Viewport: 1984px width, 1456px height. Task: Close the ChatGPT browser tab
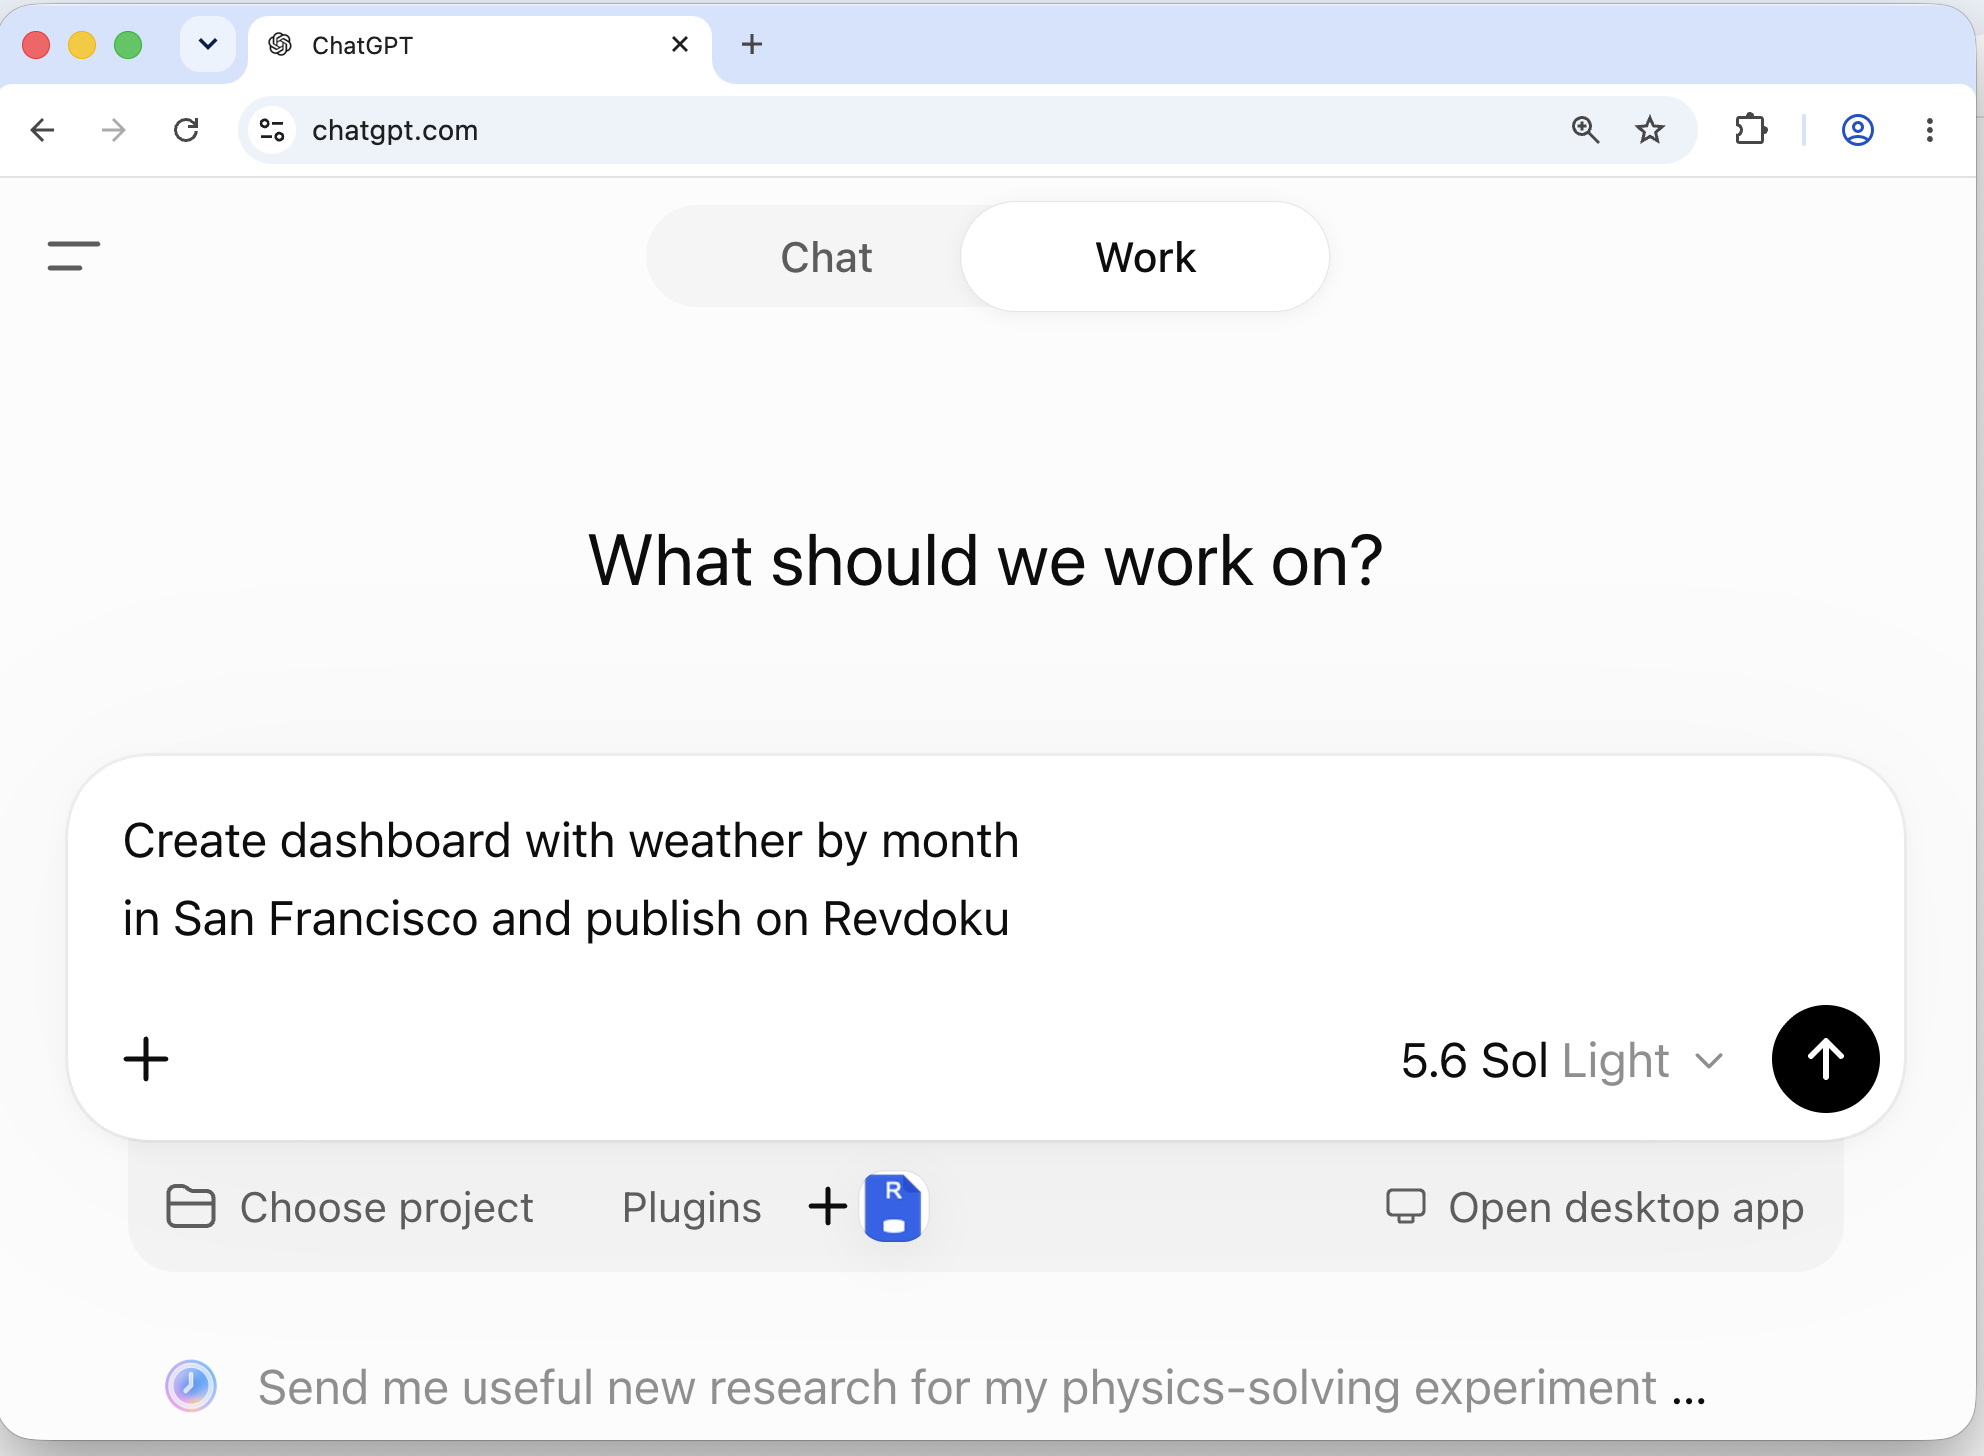pyautogui.click(x=680, y=45)
